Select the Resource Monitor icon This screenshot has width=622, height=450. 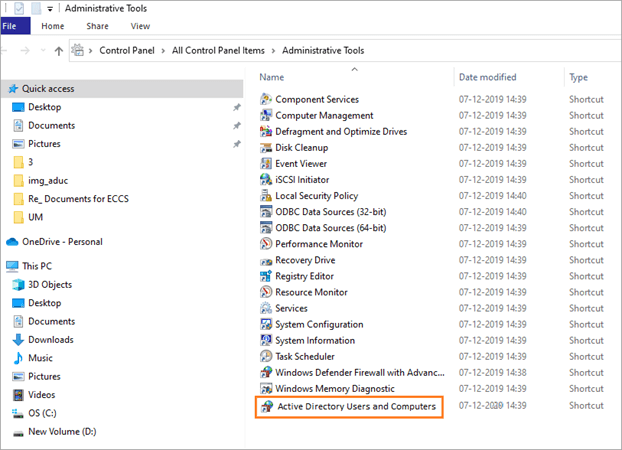tap(266, 292)
